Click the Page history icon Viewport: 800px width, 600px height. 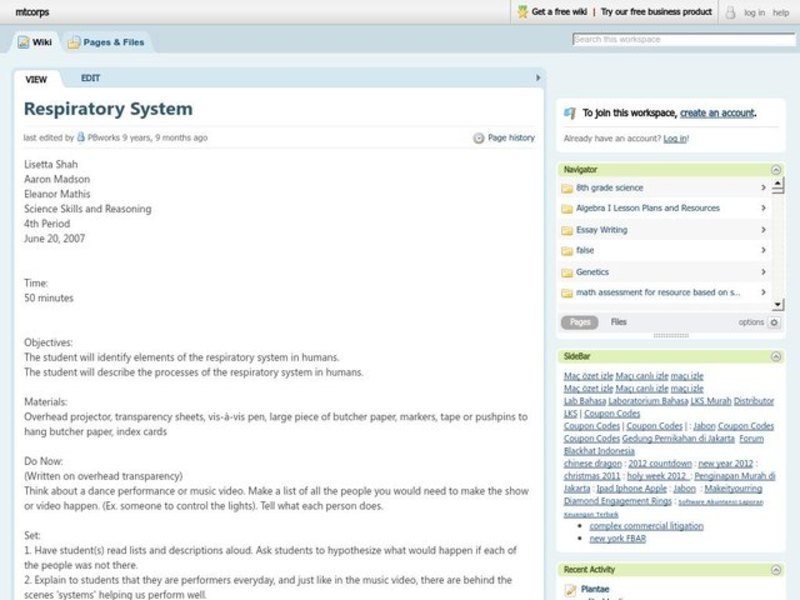pos(481,137)
